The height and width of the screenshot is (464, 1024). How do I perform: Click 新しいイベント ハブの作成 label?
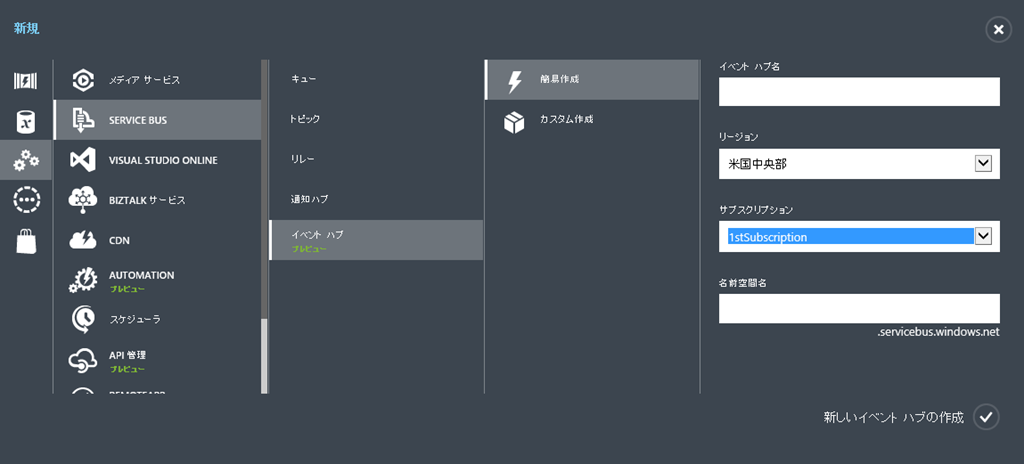(x=893, y=418)
